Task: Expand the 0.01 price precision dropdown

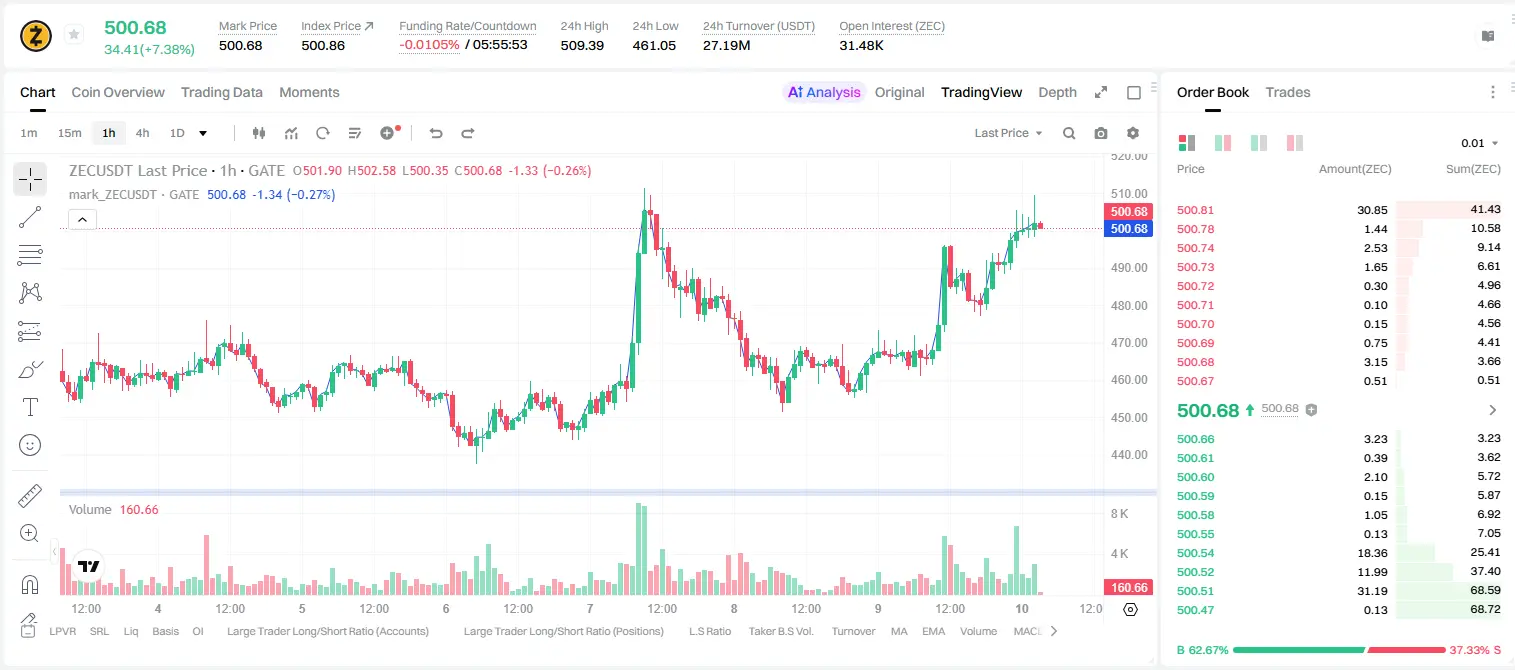Action: [x=1480, y=143]
